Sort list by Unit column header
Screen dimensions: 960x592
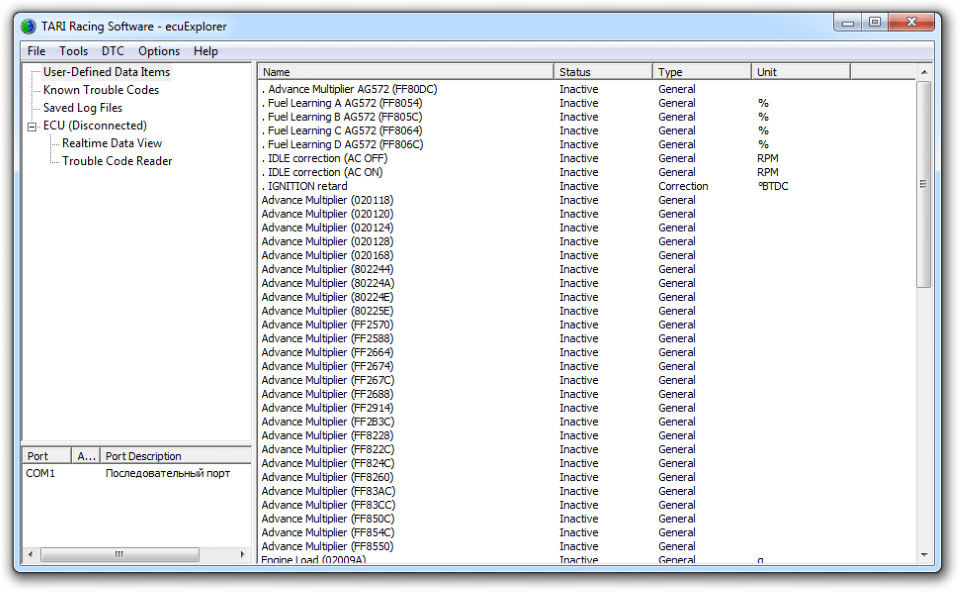(801, 72)
